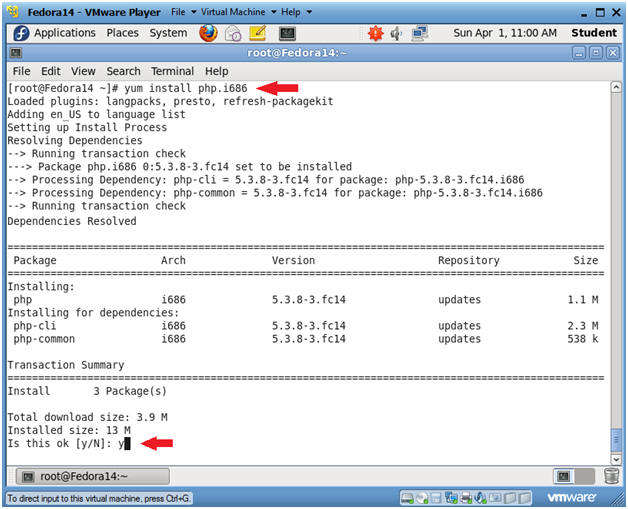This screenshot has height=509, width=628.
Task: Open the terminal View menu
Action: tap(83, 71)
